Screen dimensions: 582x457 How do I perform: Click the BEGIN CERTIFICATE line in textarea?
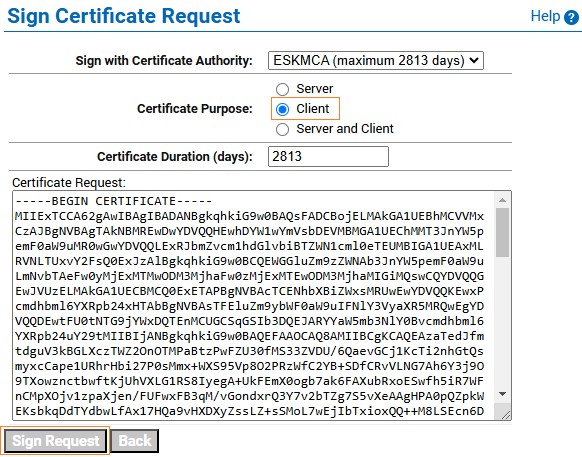coord(114,201)
